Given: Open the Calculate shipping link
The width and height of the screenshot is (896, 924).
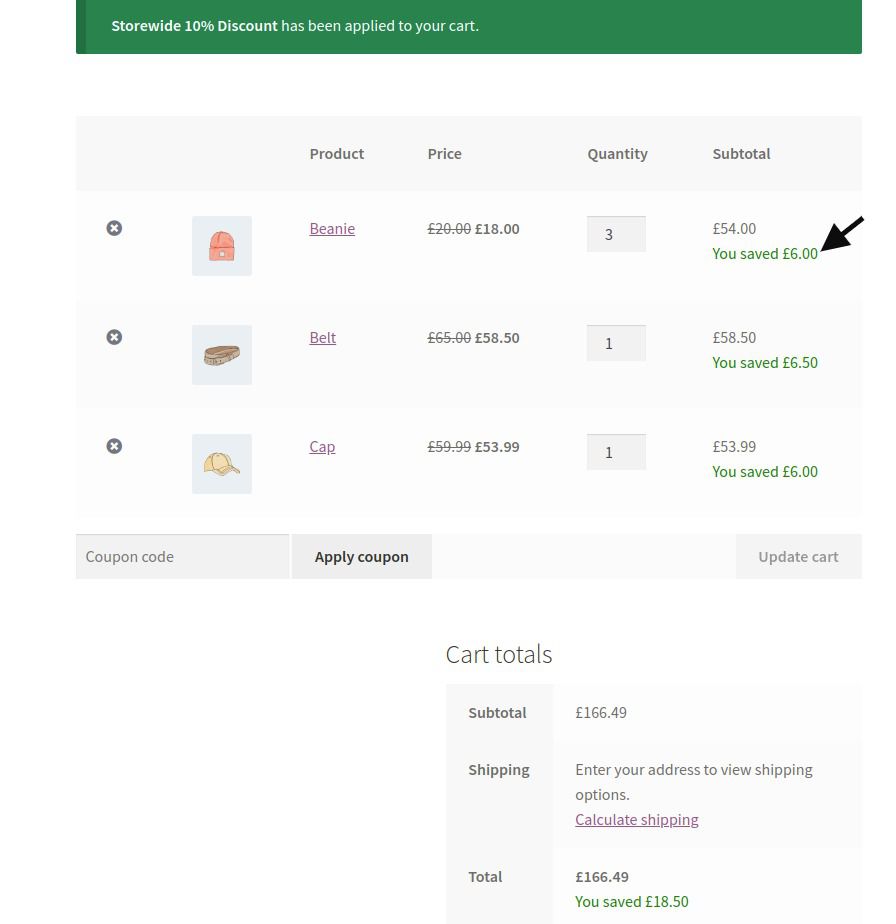Looking at the screenshot, I should [637, 820].
